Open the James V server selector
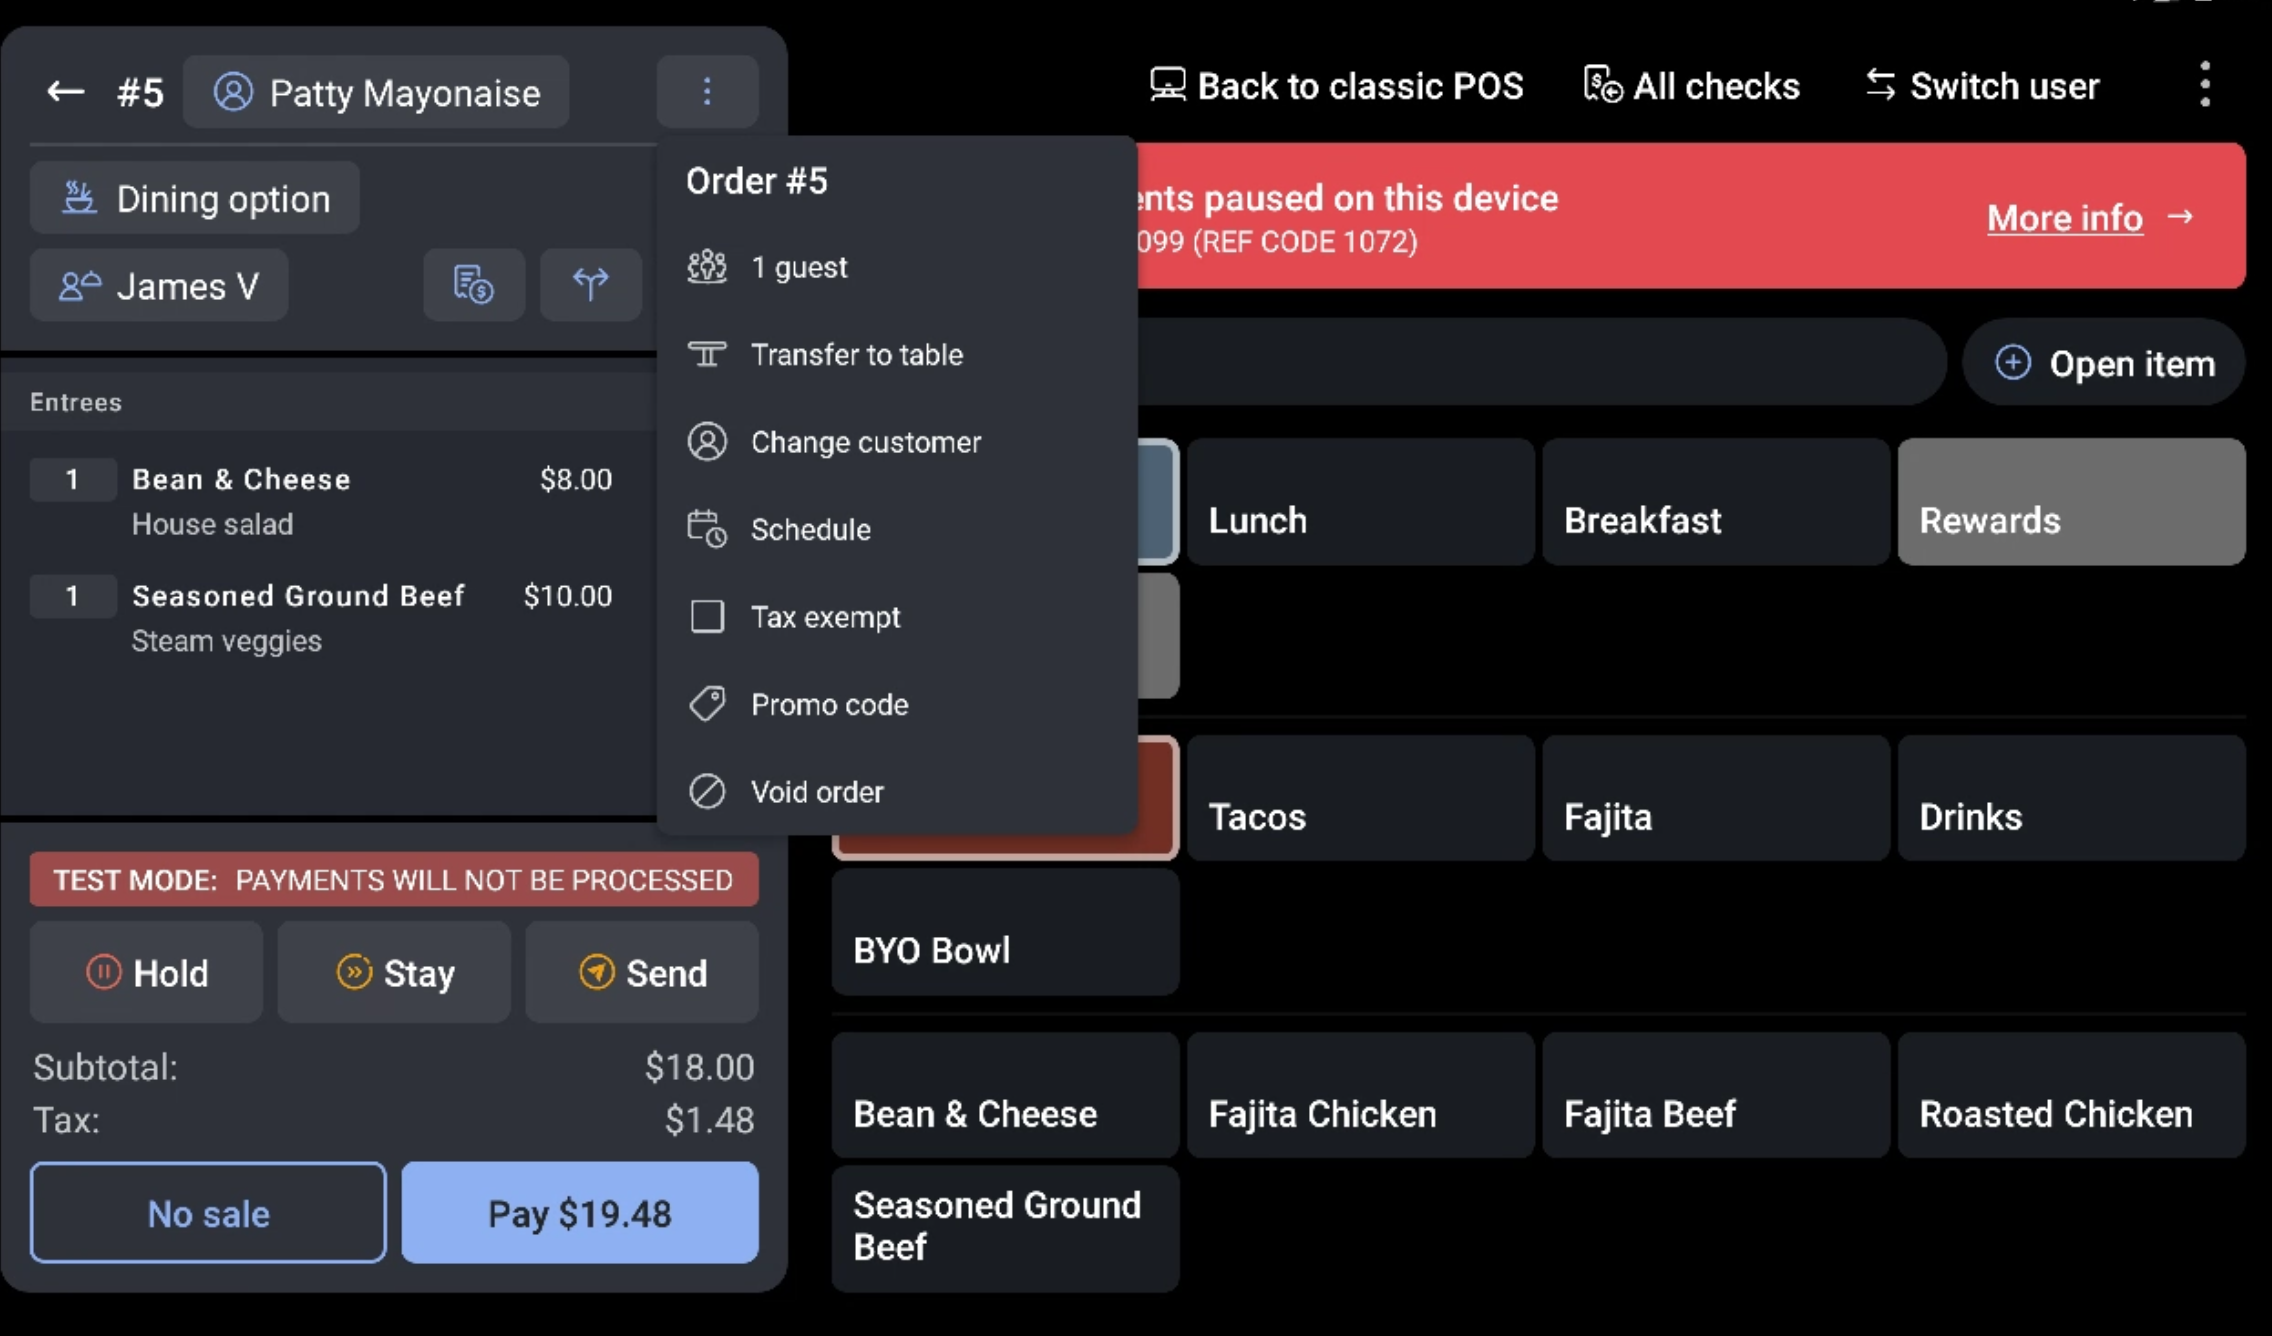 (x=160, y=287)
